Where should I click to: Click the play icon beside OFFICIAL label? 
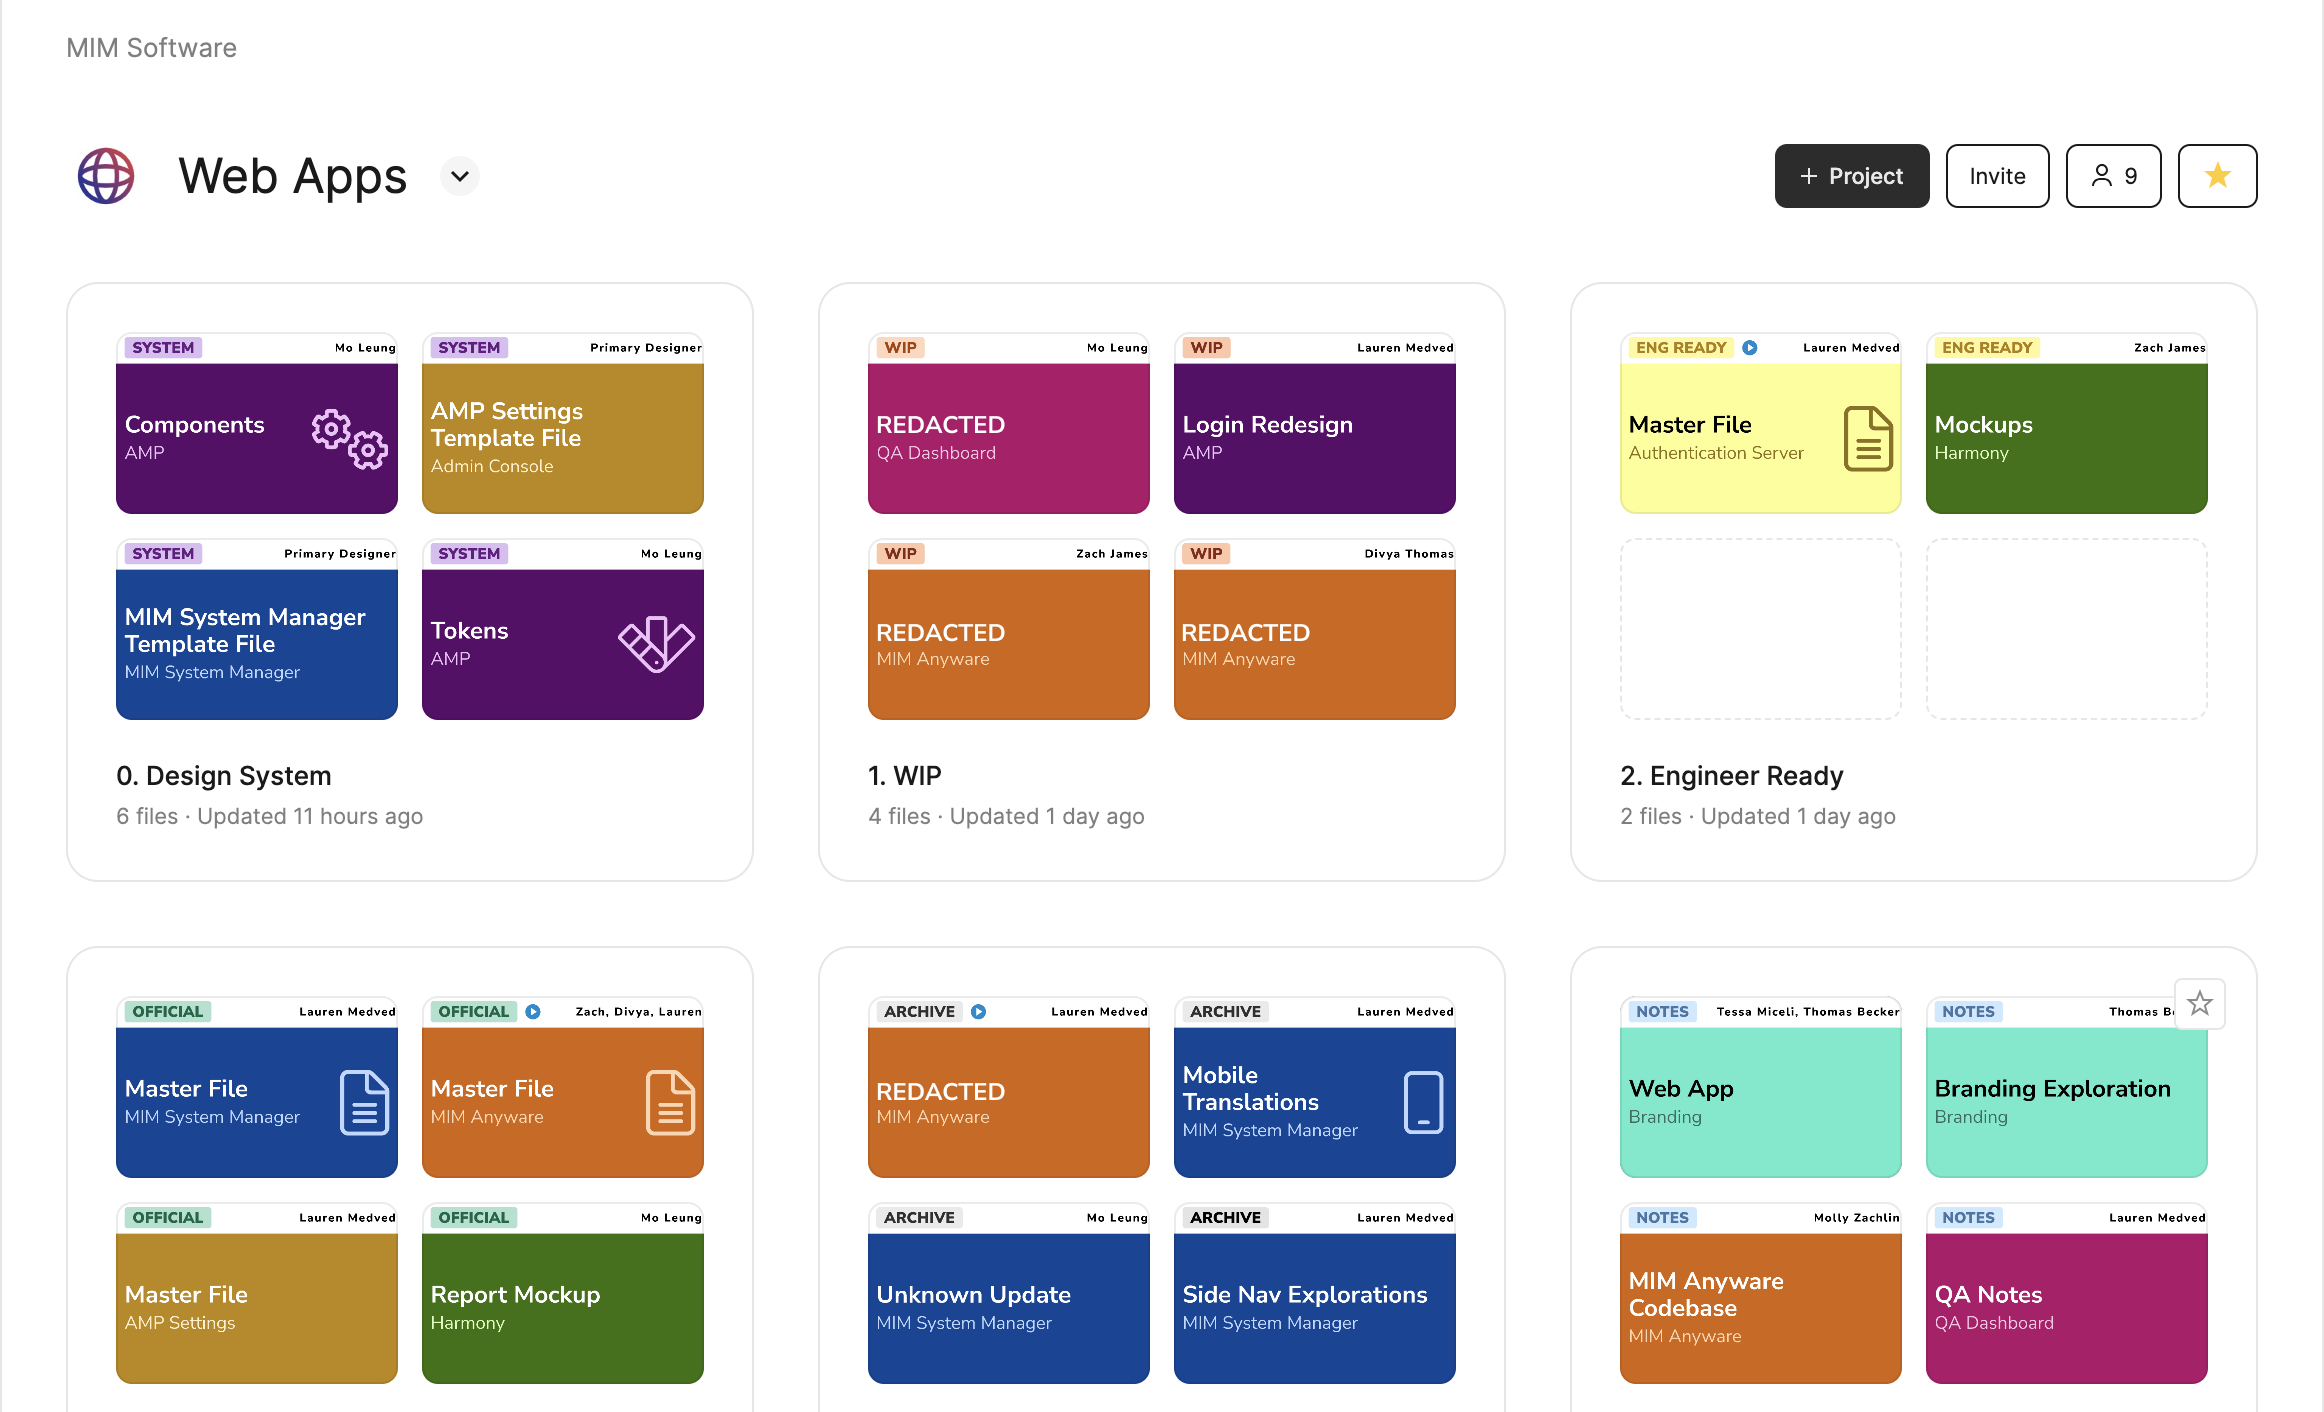[533, 1012]
